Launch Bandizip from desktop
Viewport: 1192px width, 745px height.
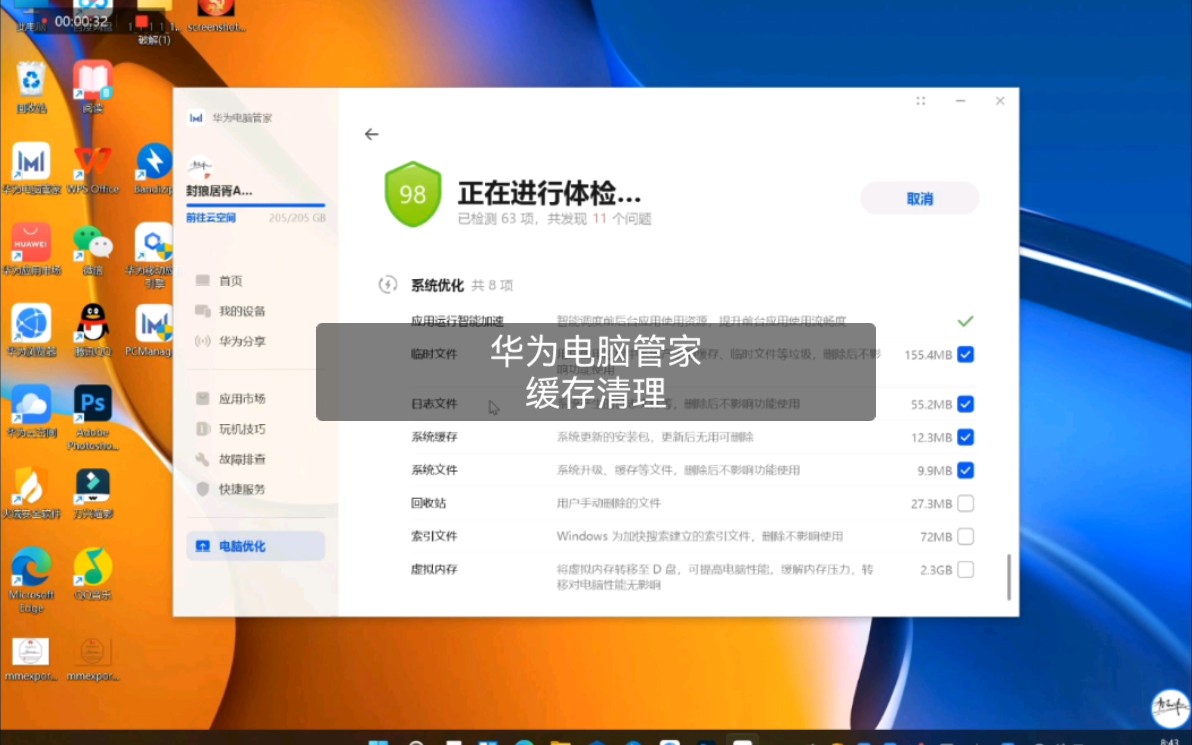(x=154, y=169)
